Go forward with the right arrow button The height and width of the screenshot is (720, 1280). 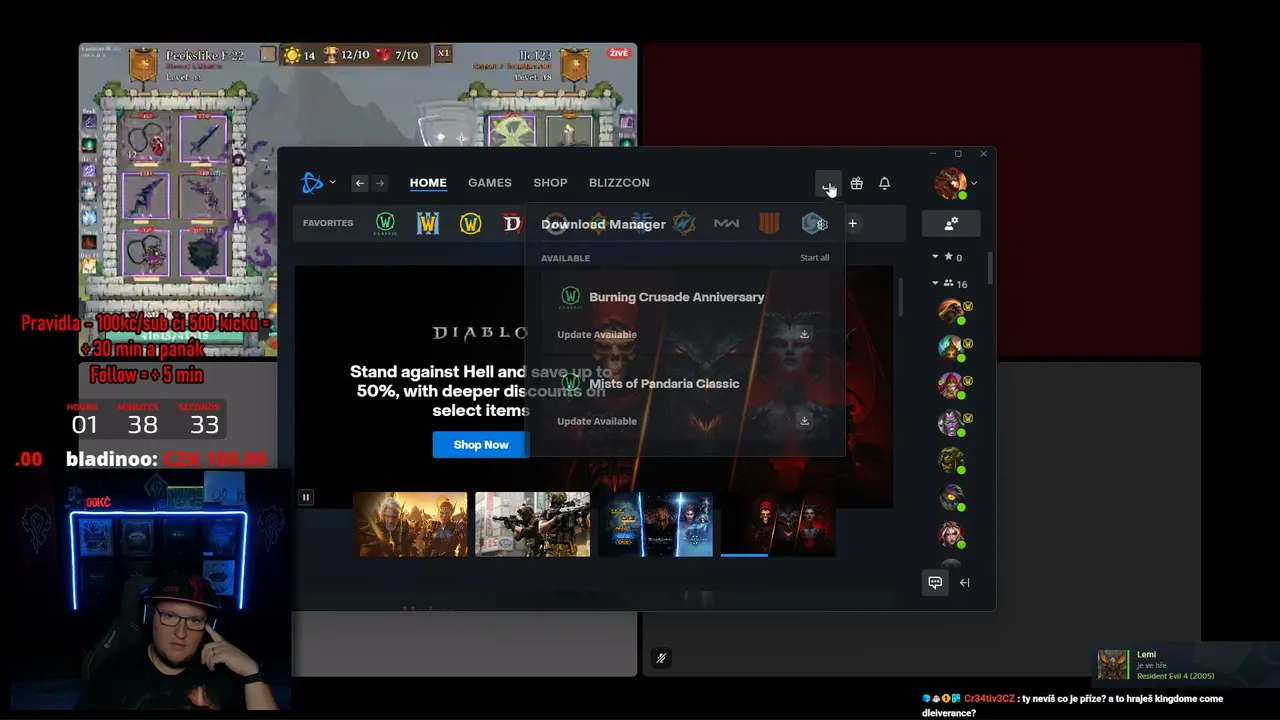point(380,183)
